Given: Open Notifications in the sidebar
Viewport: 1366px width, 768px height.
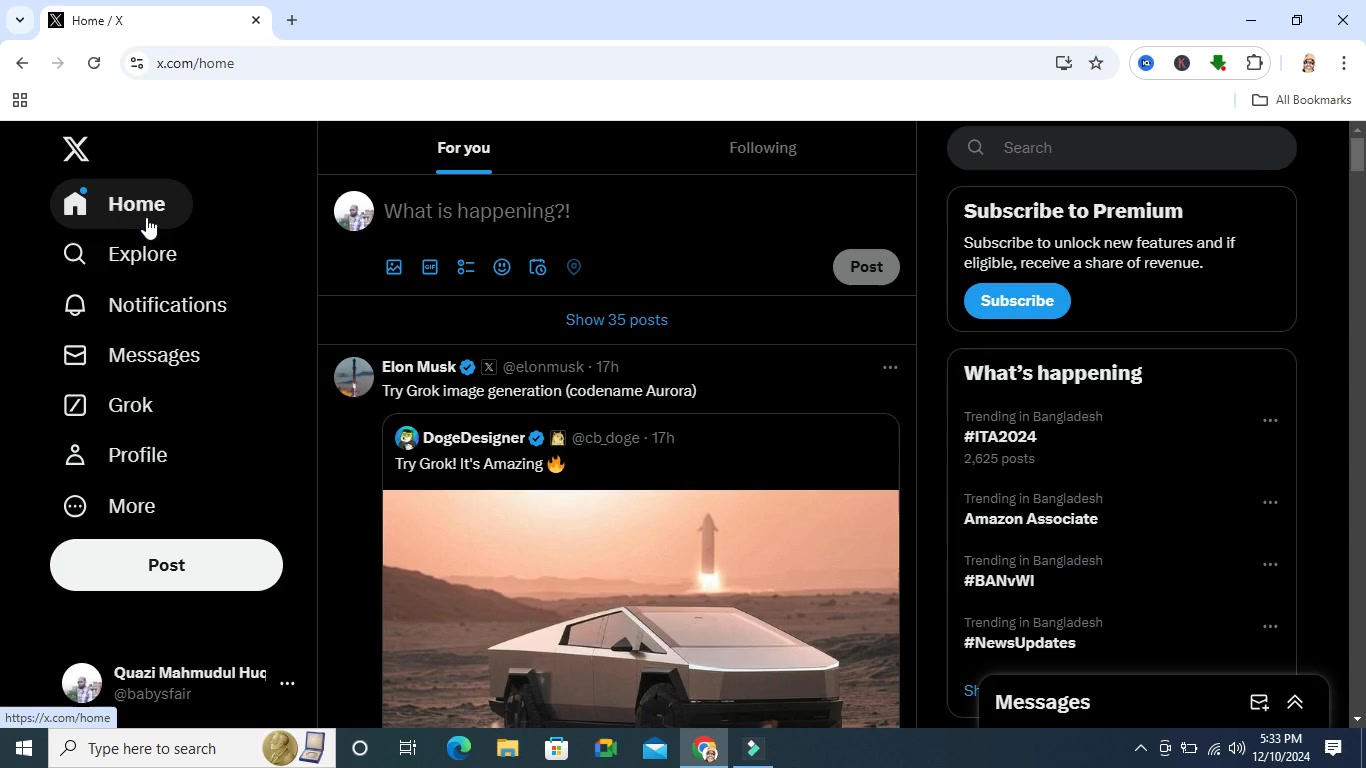Looking at the screenshot, I should (x=146, y=305).
